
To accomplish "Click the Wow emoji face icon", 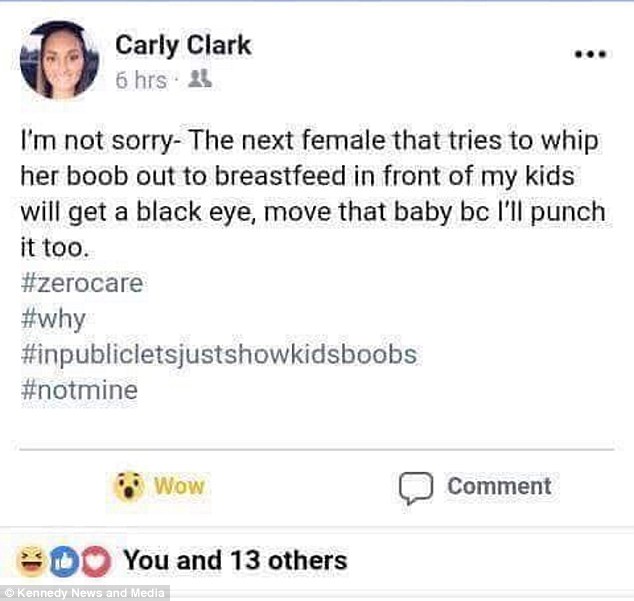I will tap(129, 486).
